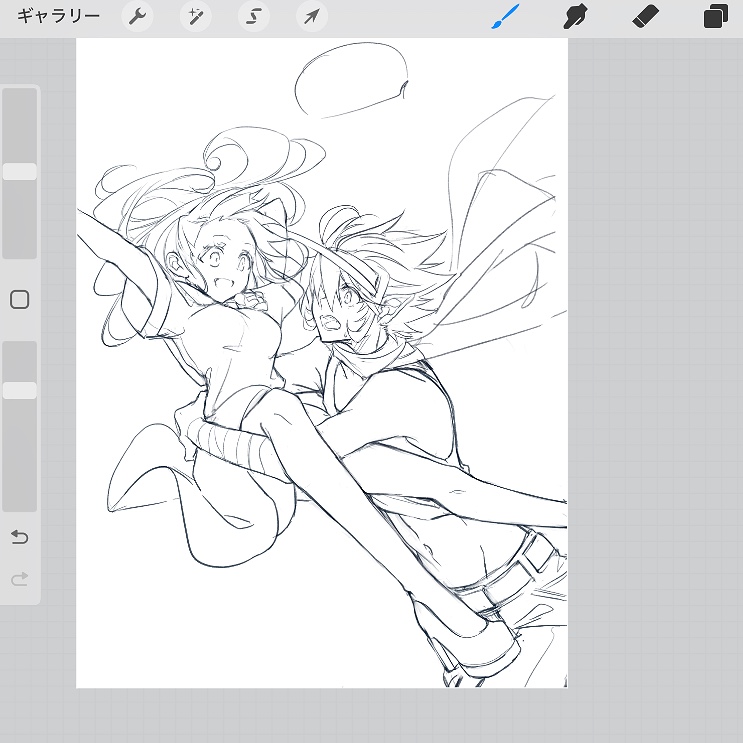Select the Eraser tool
Screen dimensions: 743x743
[646, 17]
